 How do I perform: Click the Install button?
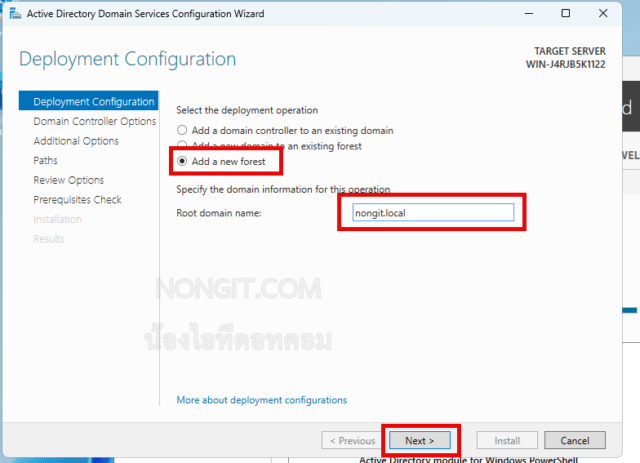click(x=507, y=441)
